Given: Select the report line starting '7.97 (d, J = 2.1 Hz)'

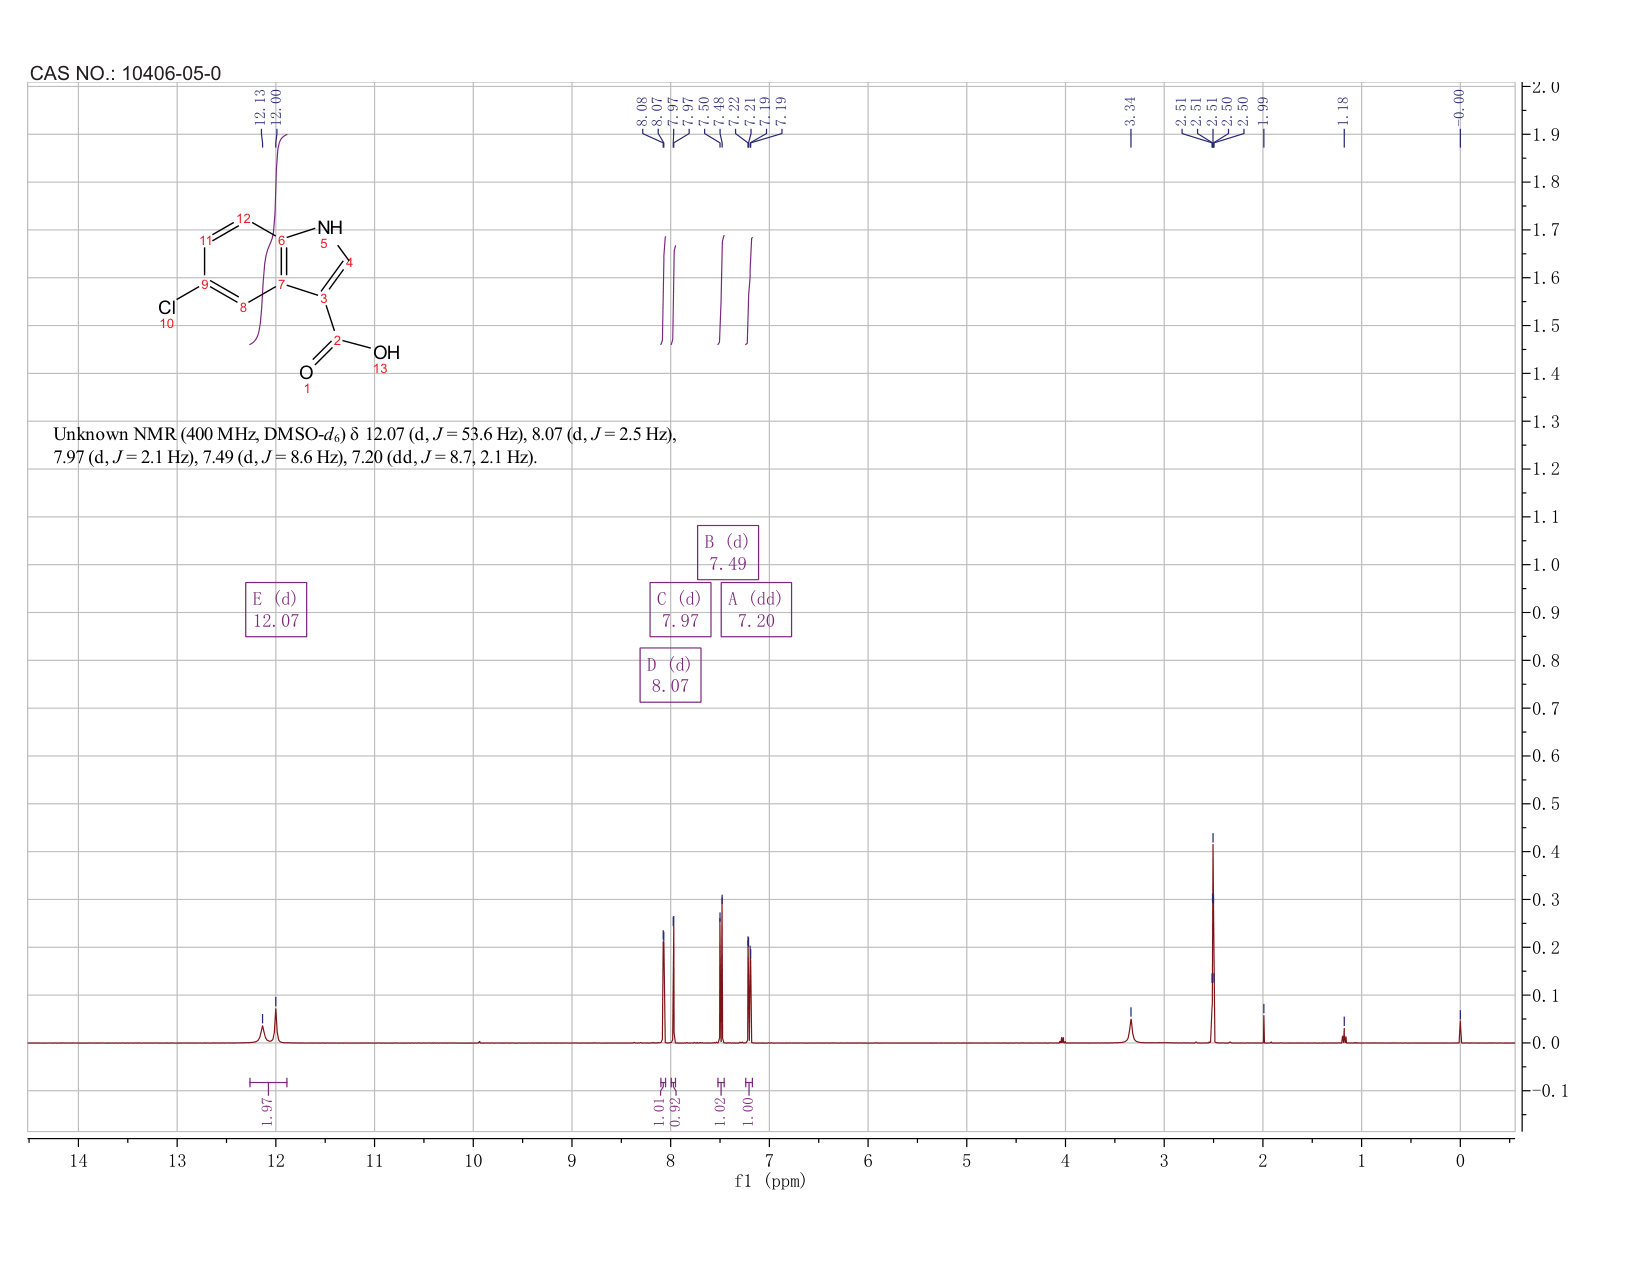Looking at the screenshot, I should [x=295, y=458].
